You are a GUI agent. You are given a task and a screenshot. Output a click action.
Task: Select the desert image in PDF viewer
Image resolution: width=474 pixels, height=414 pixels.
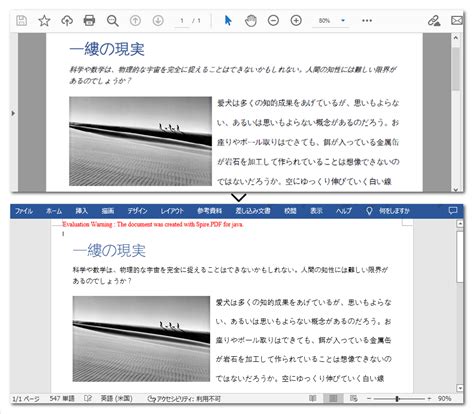coord(140,141)
